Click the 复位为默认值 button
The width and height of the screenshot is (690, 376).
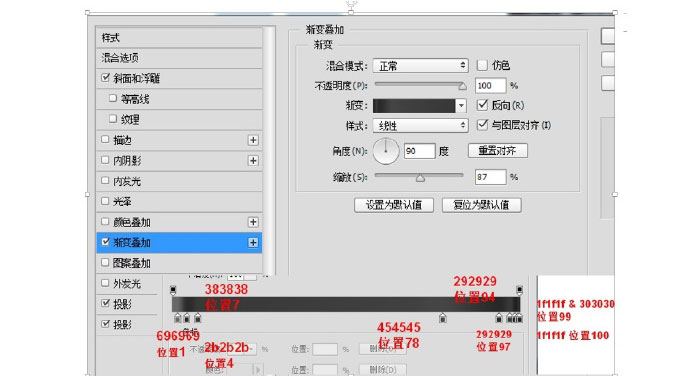tap(481, 205)
